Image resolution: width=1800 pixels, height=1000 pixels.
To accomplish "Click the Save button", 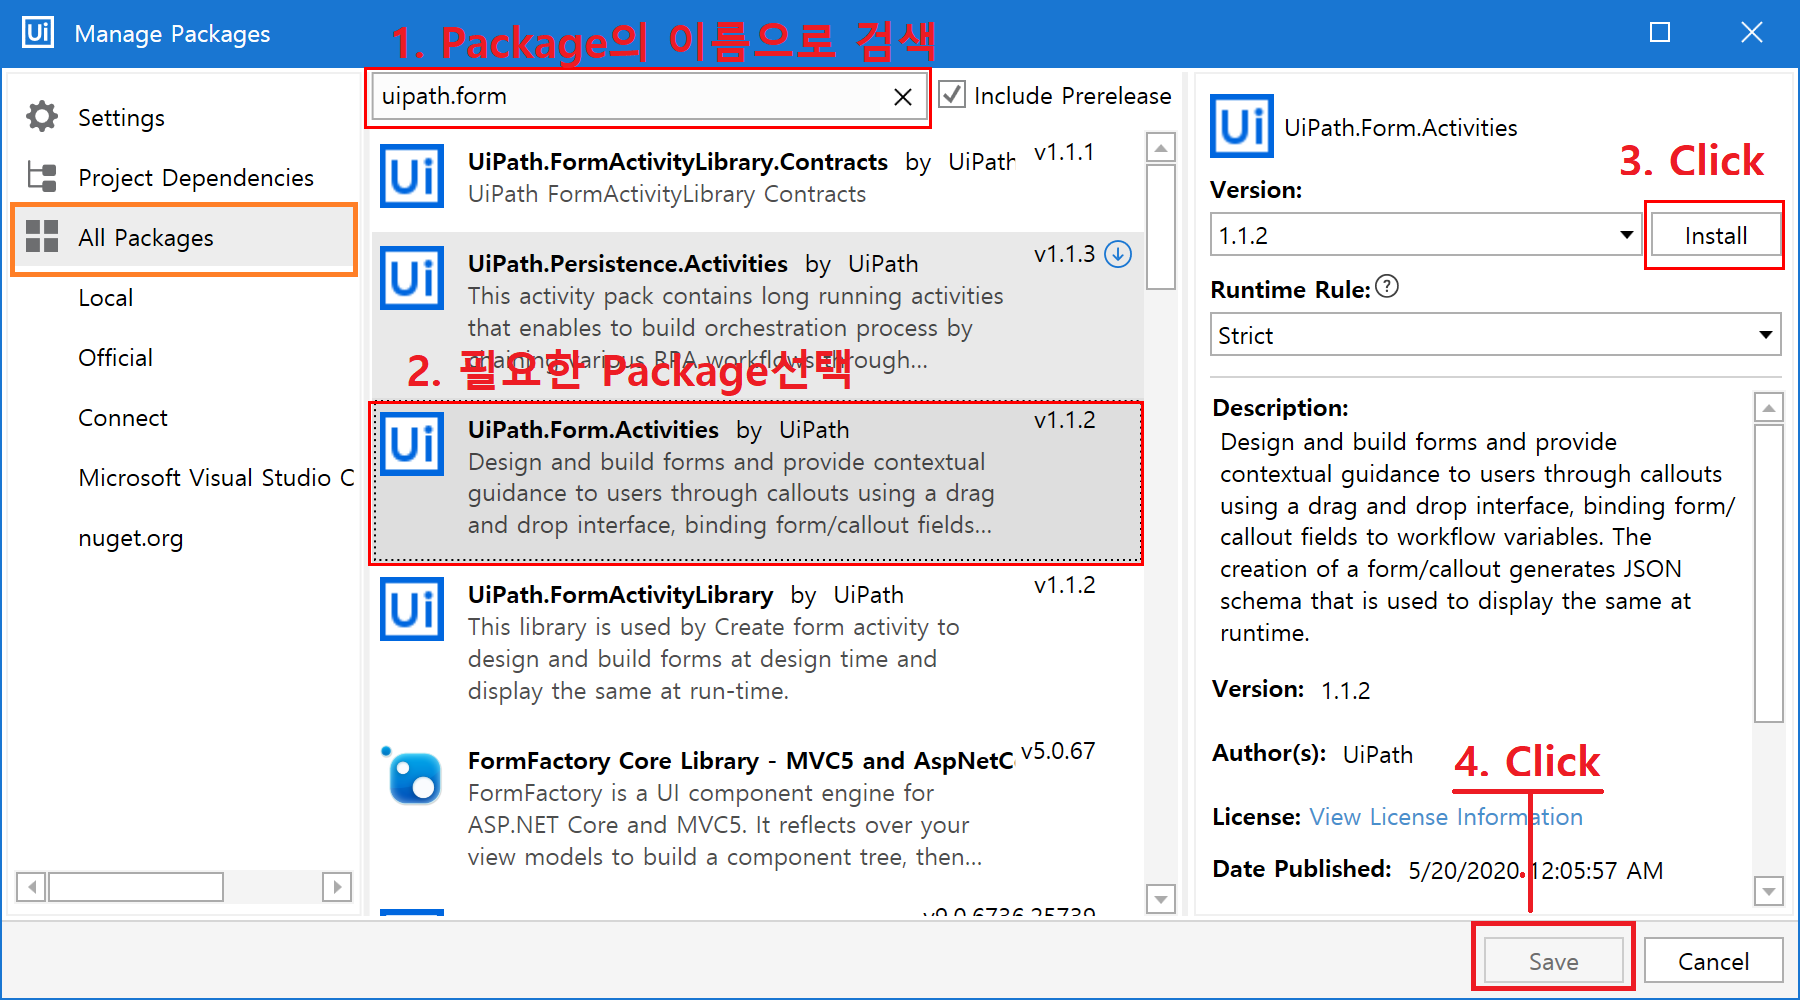I will click(x=1553, y=961).
